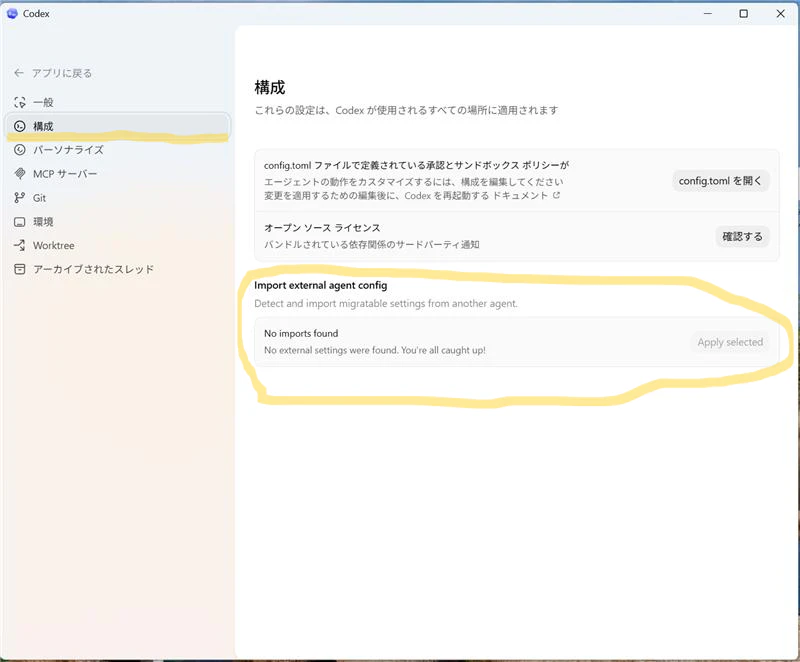Click the Apply selected button
Screen dimensions: 800x662
point(730,342)
